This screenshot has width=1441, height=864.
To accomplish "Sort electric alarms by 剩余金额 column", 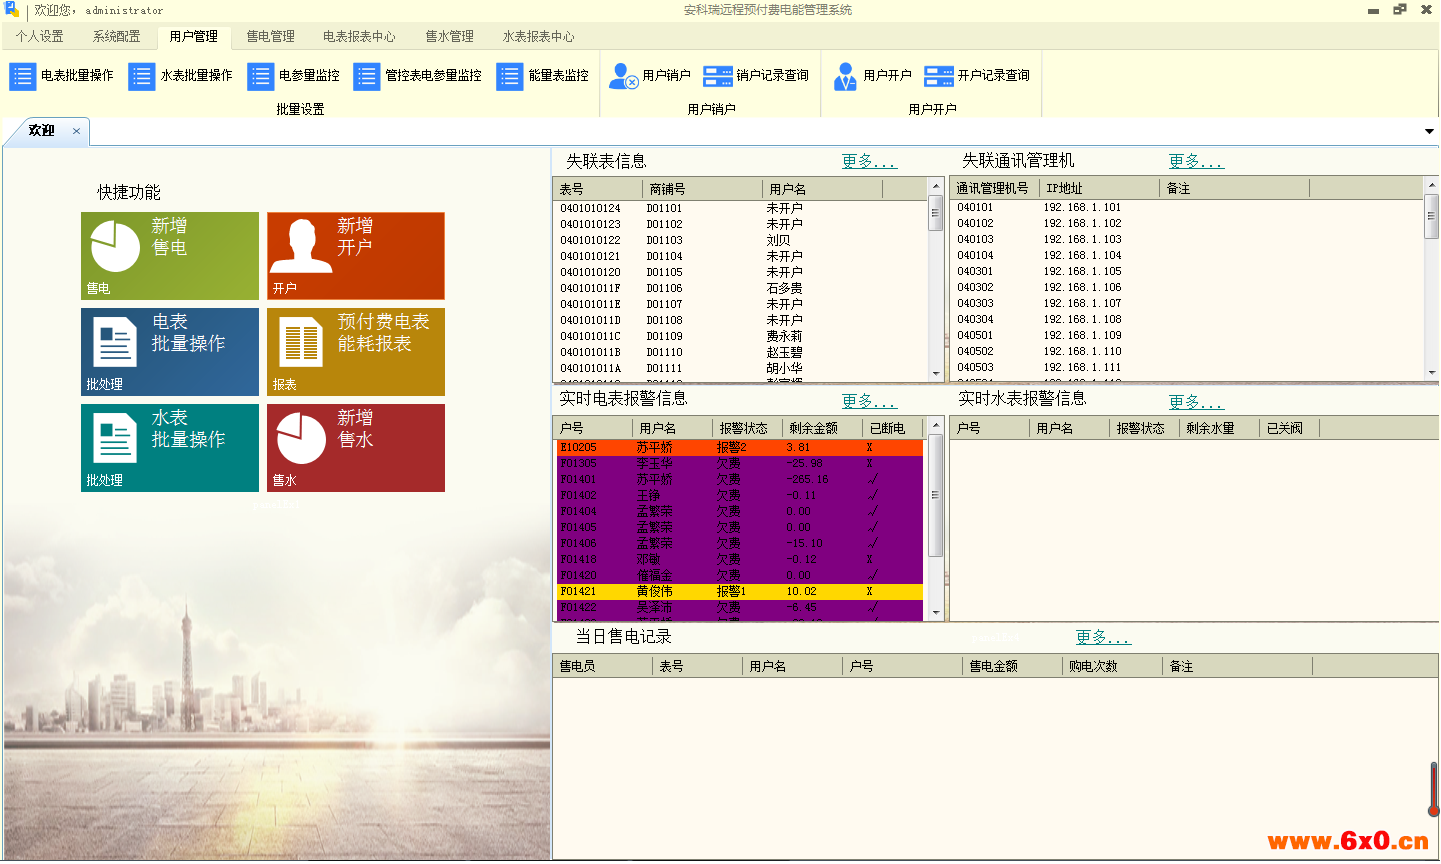I will (x=823, y=428).
